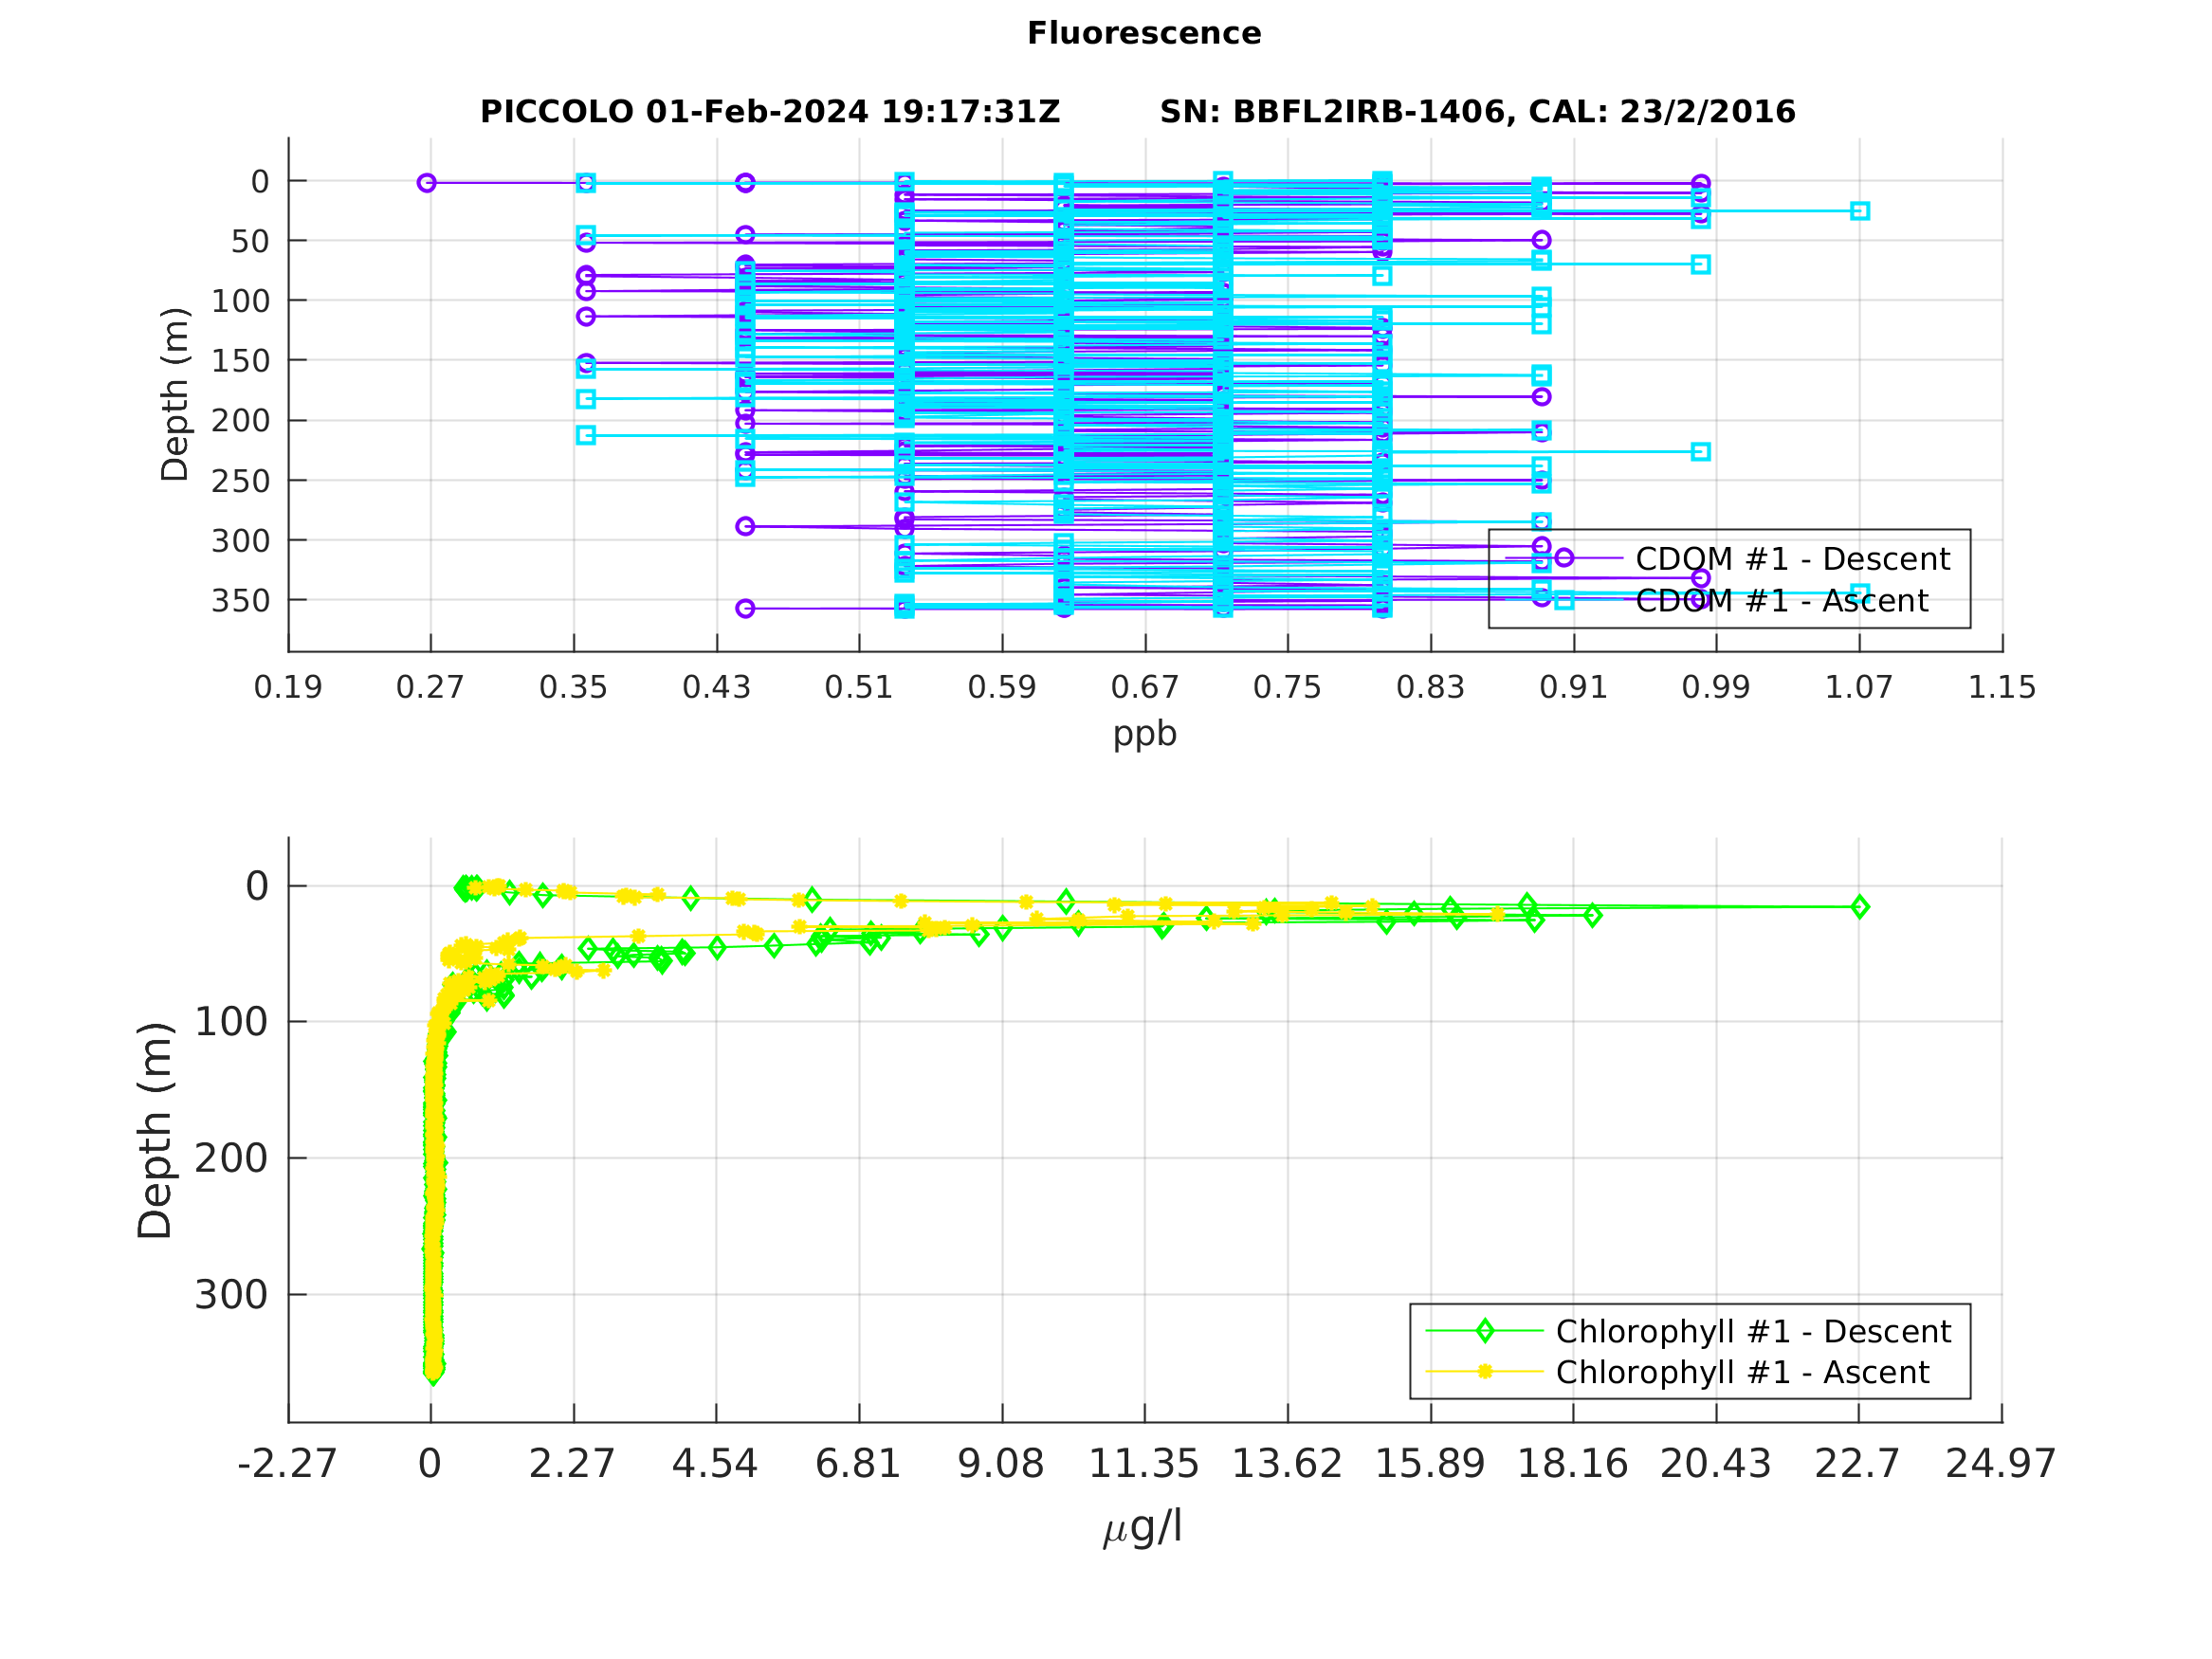The height and width of the screenshot is (1659, 2212).
Task: Click the x-axis tick label 0.67
Action: coord(1145,688)
